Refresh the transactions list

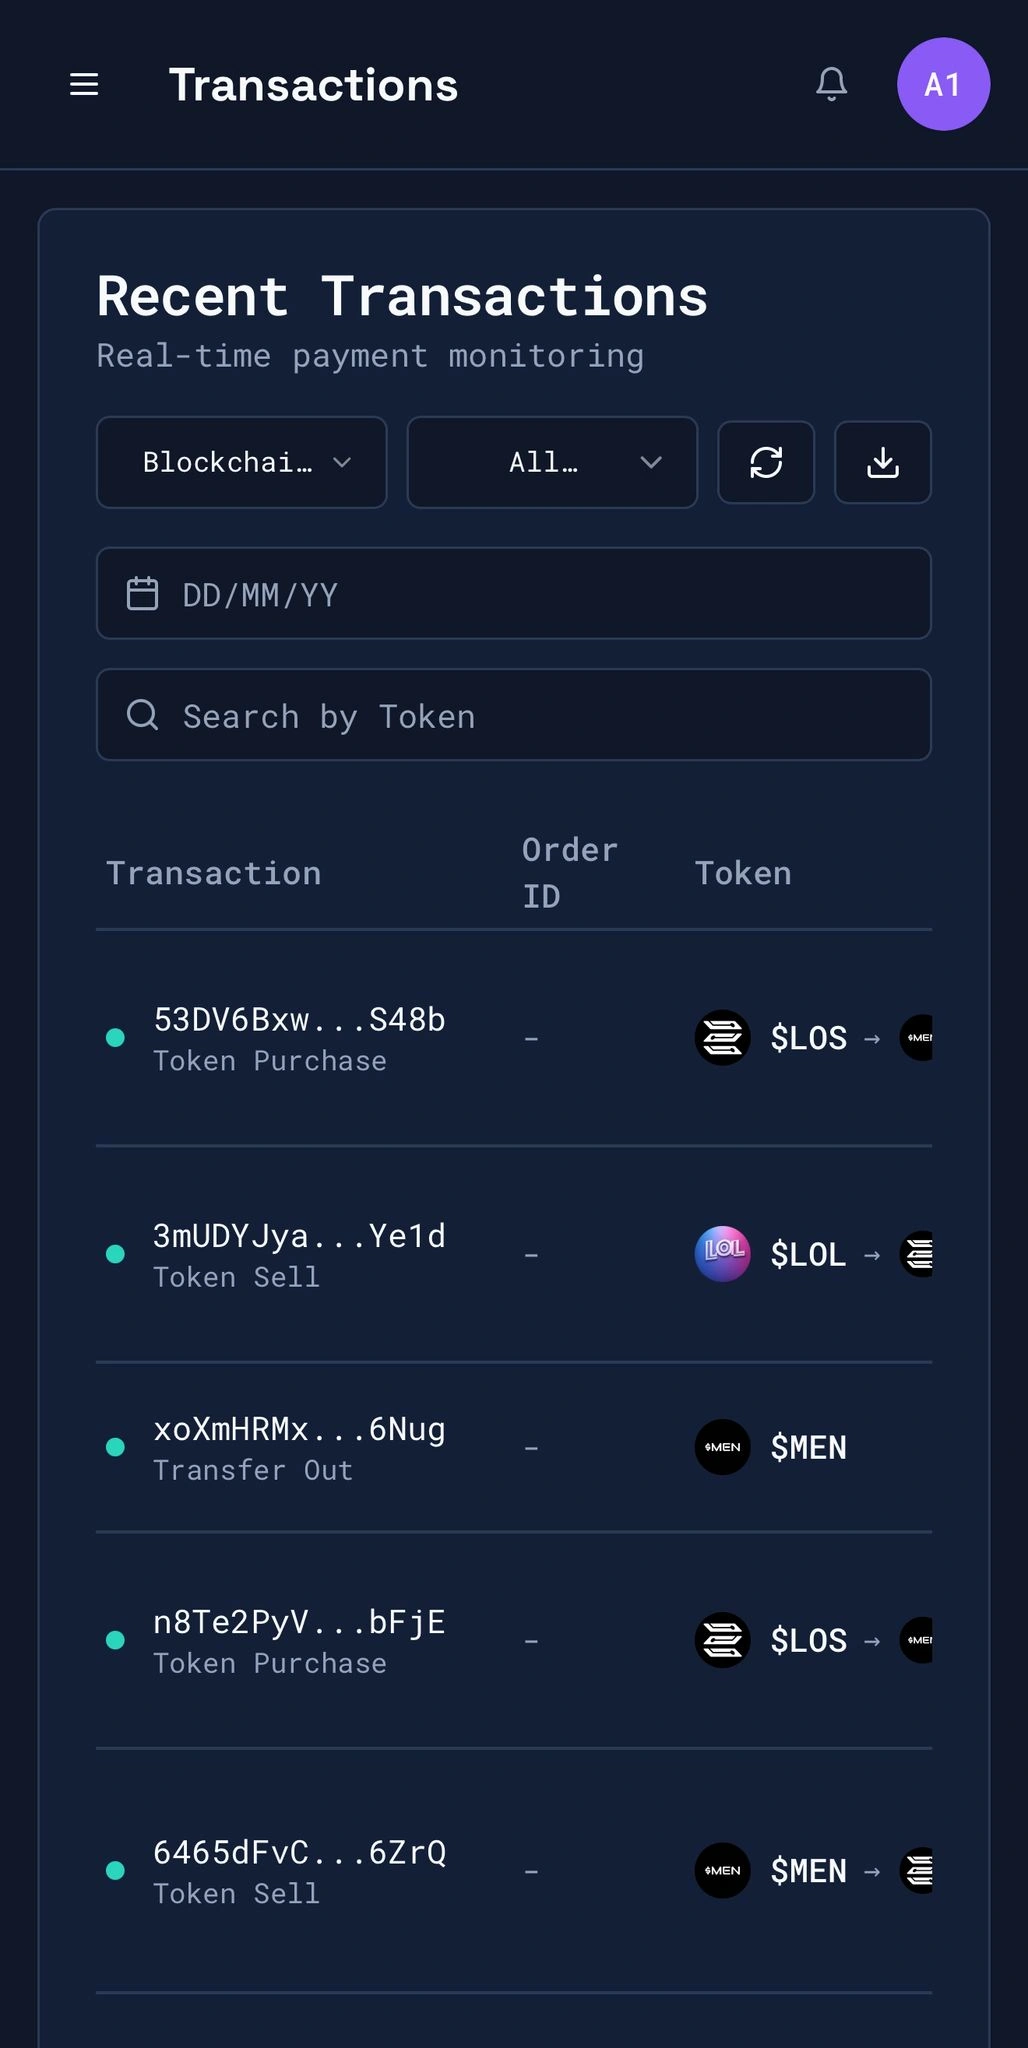[766, 462]
